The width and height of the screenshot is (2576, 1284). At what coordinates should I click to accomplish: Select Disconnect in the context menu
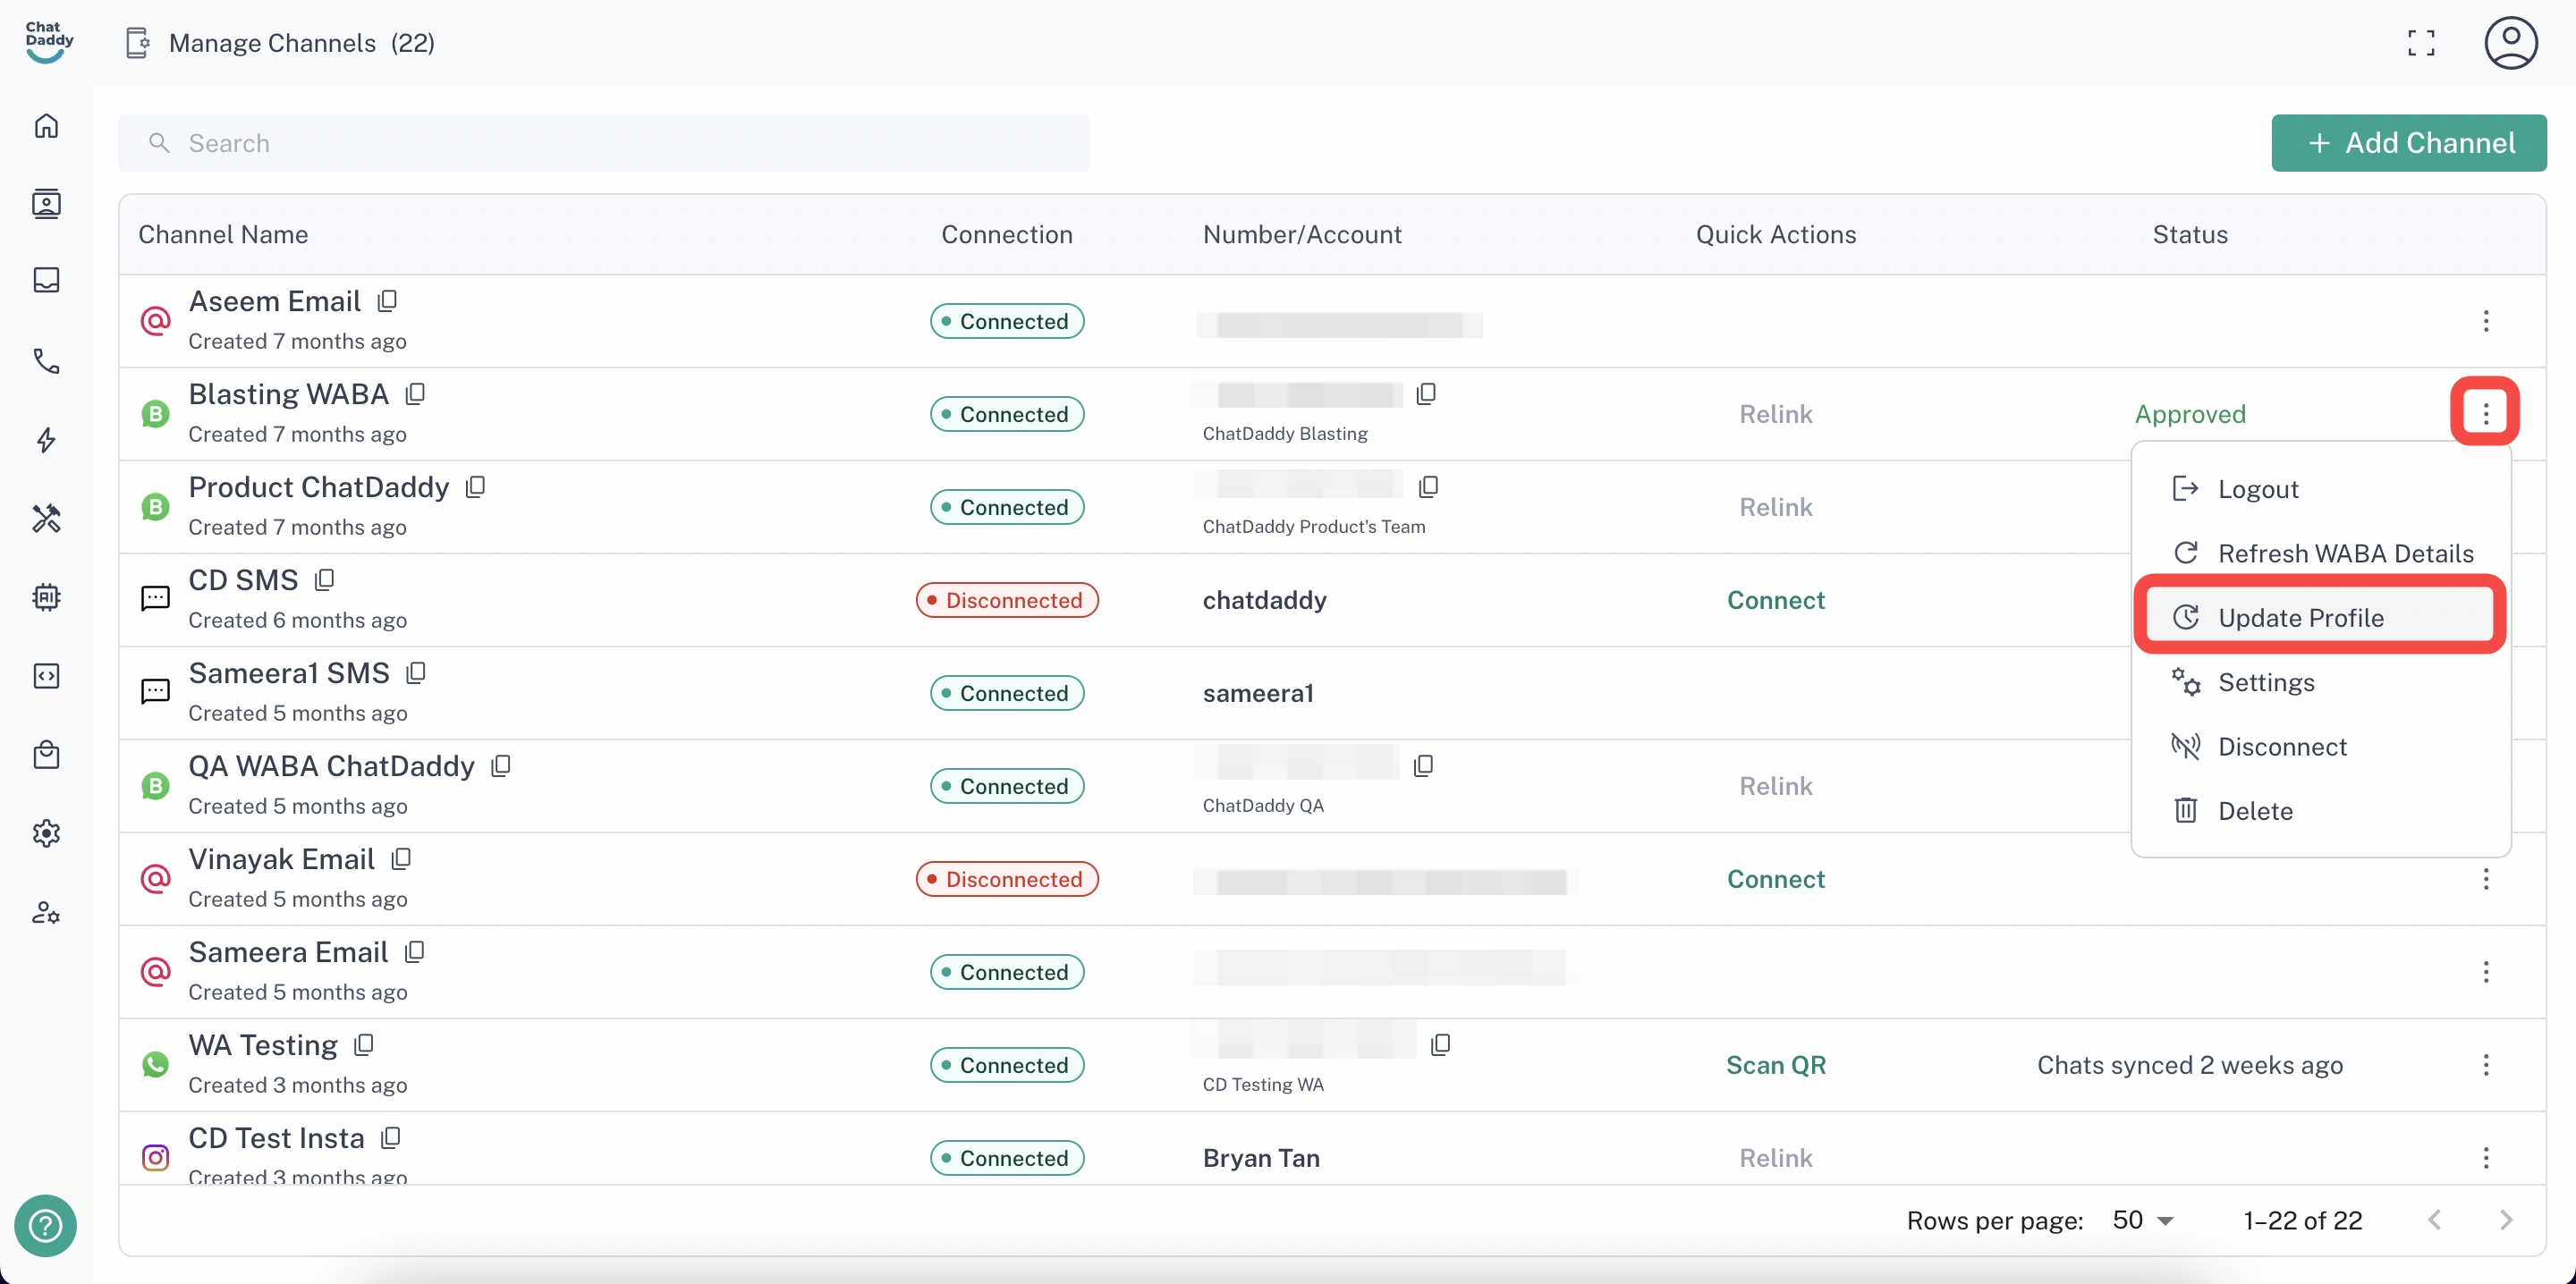pyautogui.click(x=2281, y=746)
